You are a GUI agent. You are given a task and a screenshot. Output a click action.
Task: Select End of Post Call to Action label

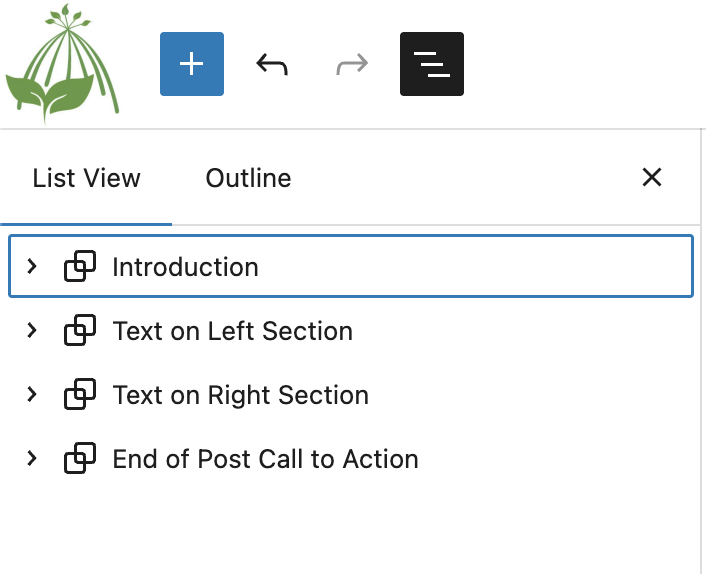point(265,459)
